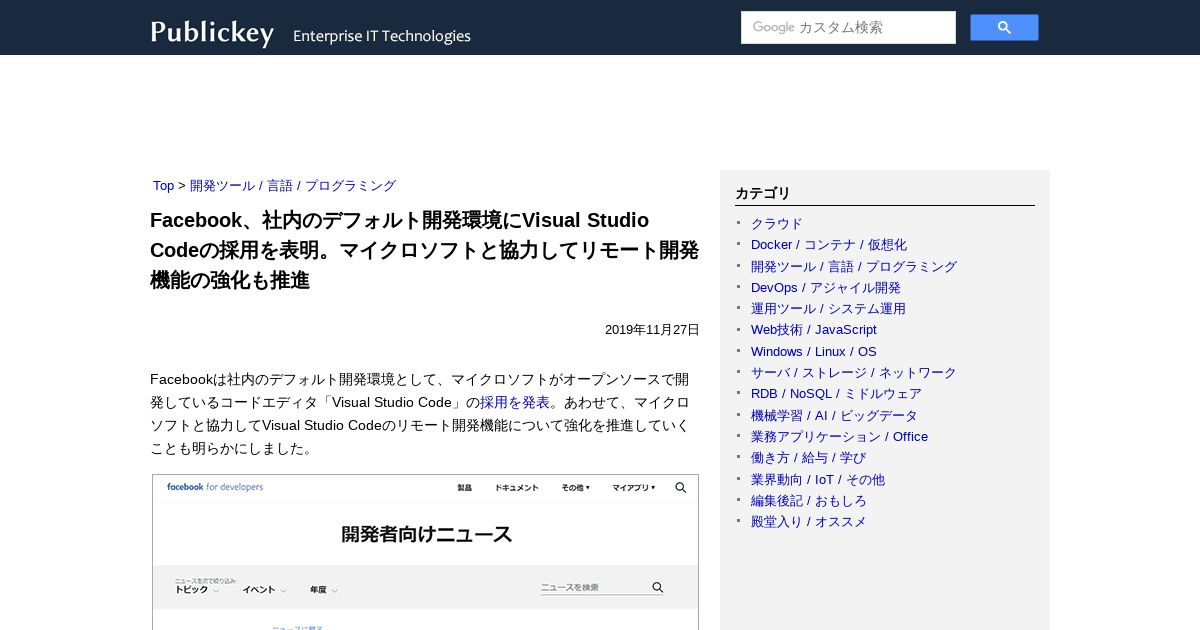
Task: Open the Web技術 / JavaScript category
Action: tap(814, 330)
